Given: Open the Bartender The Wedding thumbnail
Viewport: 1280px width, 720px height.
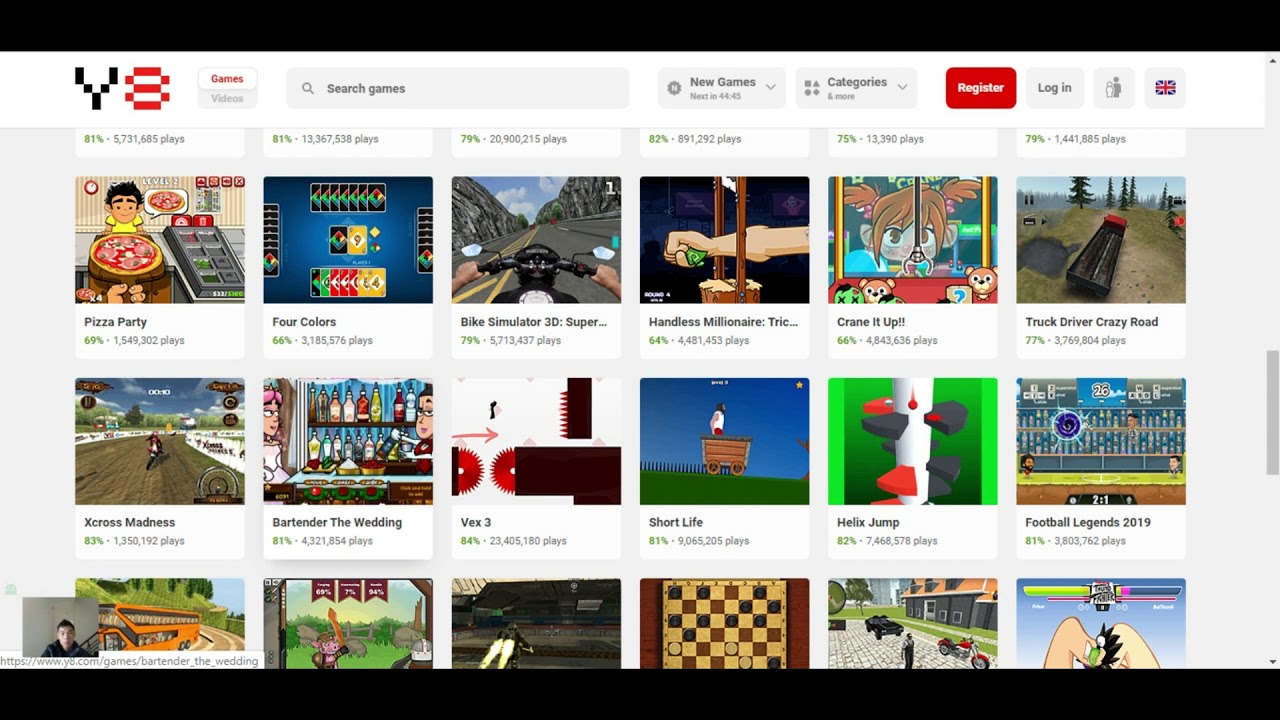Looking at the screenshot, I should 348,441.
